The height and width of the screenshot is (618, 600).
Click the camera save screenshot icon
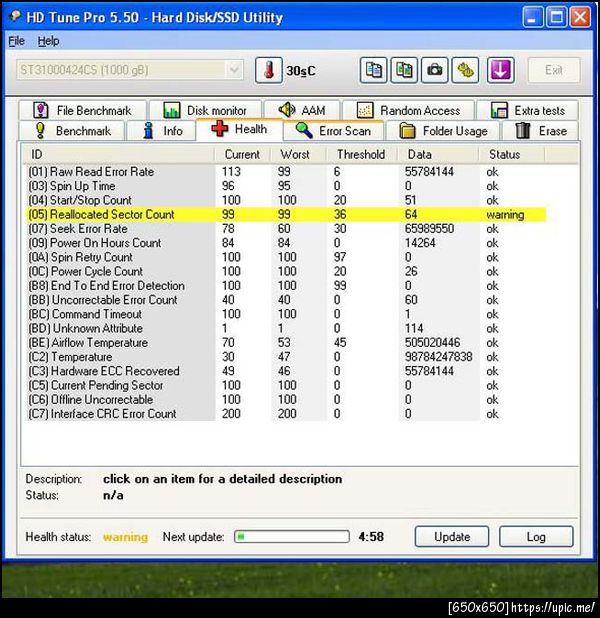[x=434, y=71]
